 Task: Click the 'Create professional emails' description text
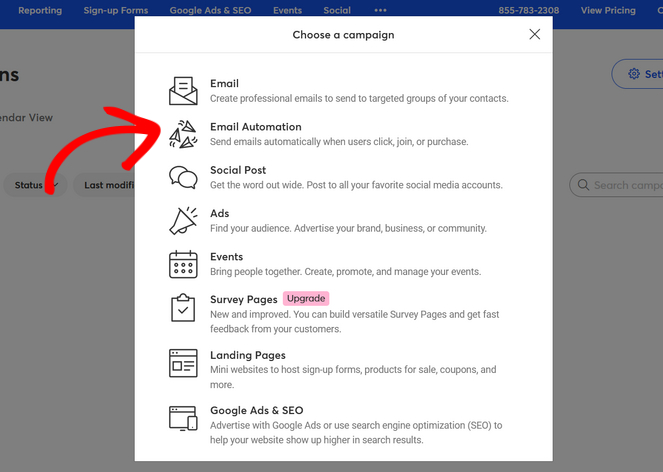[359, 99]
